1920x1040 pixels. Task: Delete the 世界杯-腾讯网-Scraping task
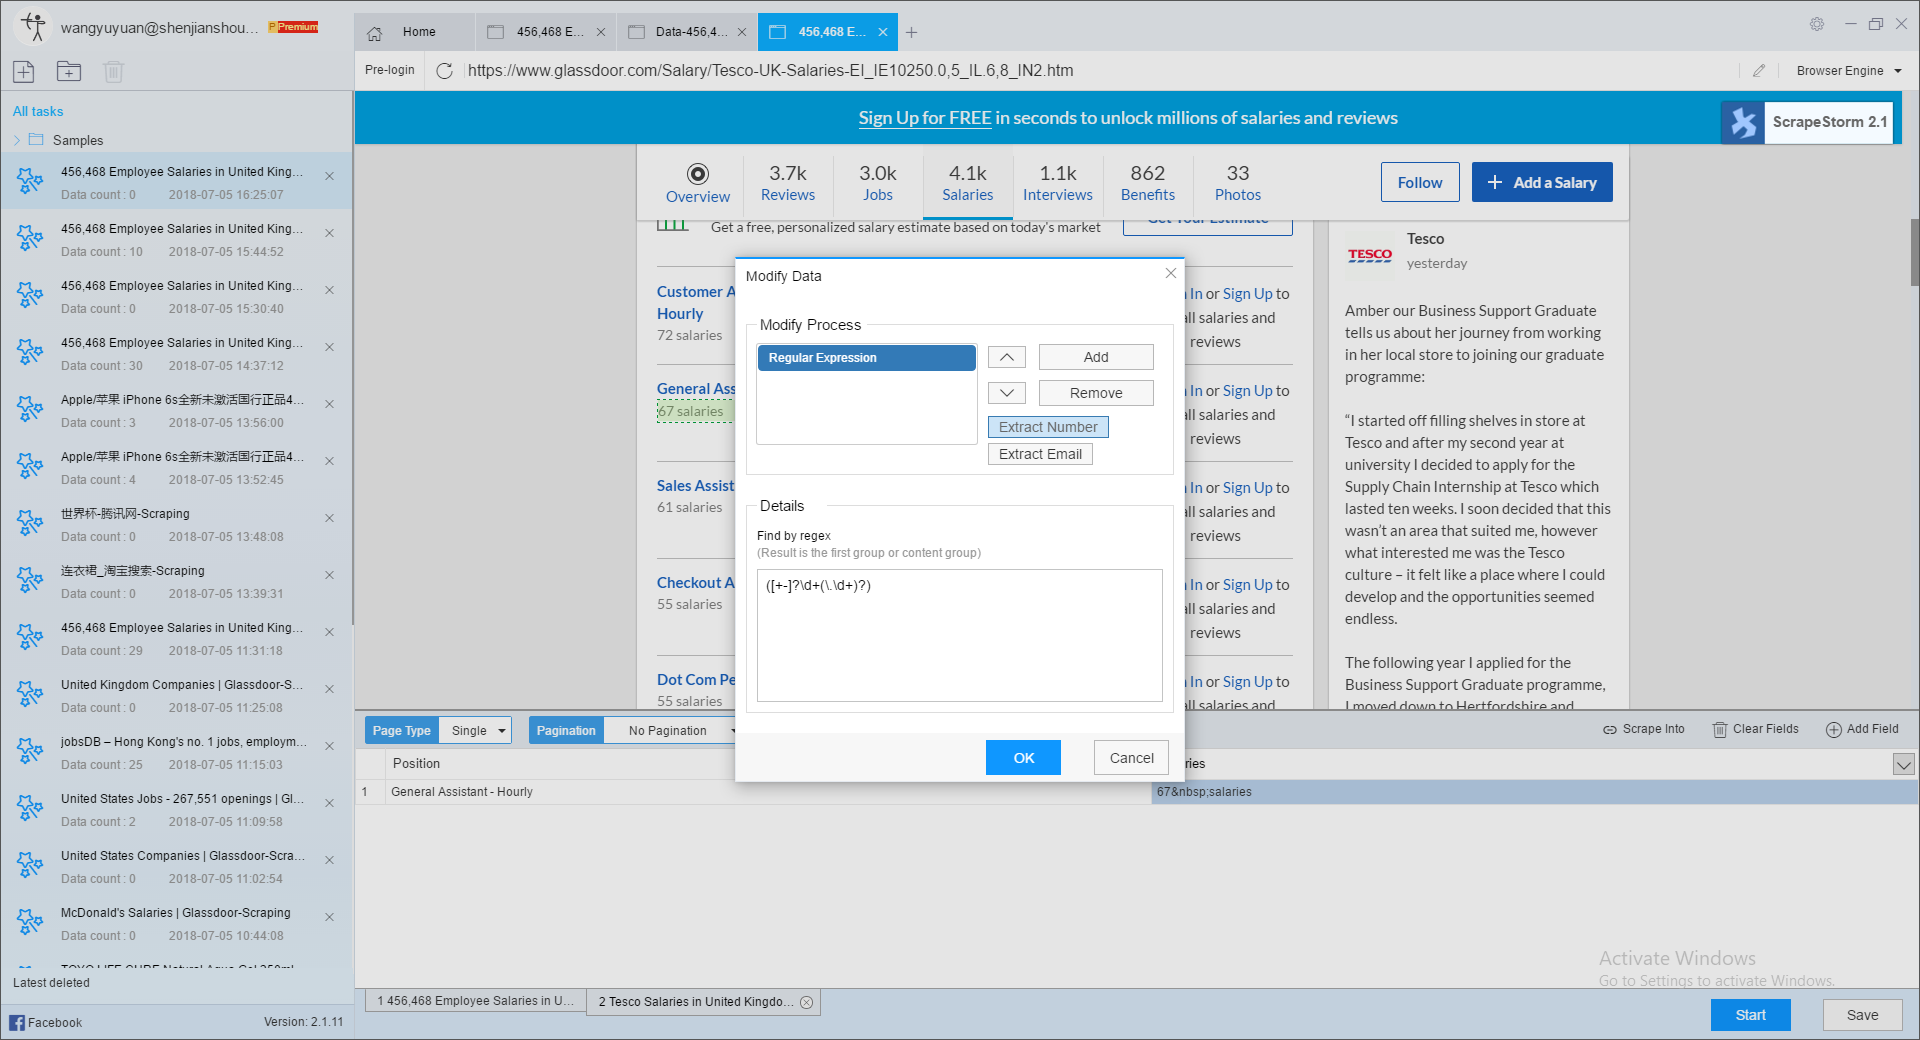(329, 518)
